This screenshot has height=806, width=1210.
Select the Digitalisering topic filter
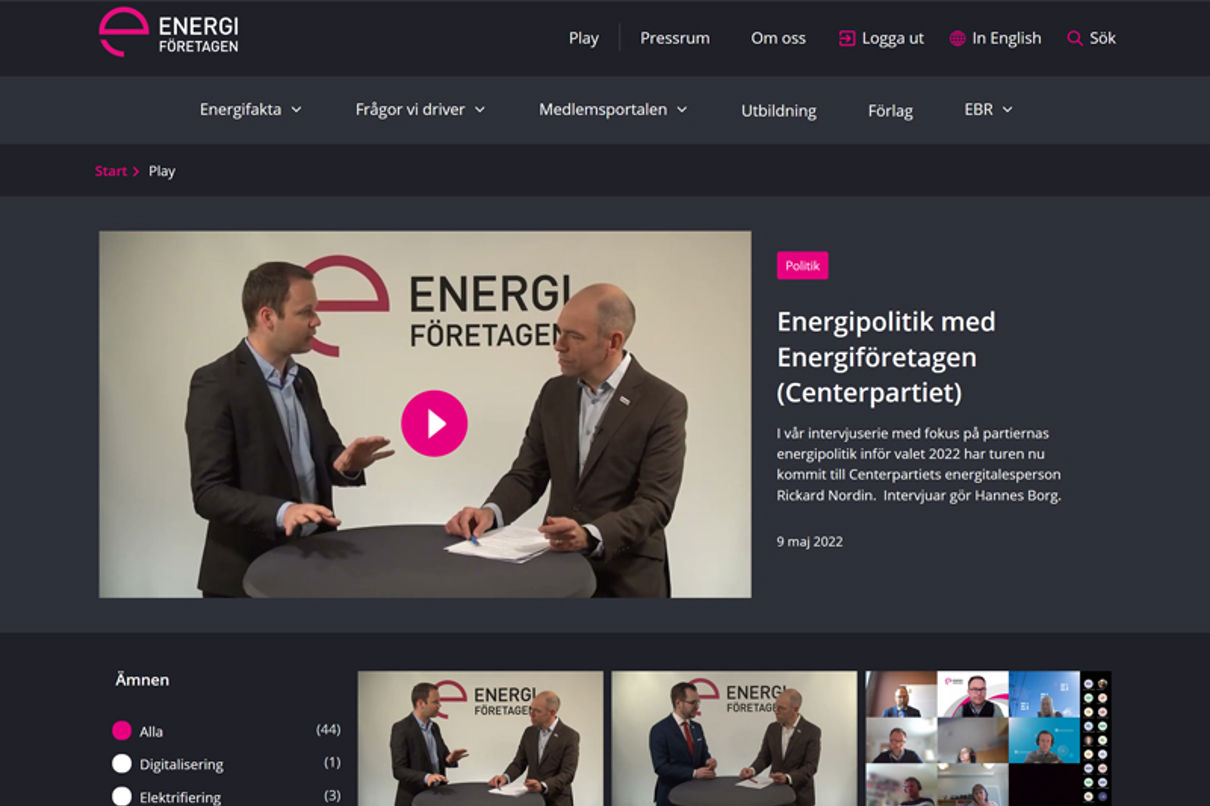tap(122, 764)
